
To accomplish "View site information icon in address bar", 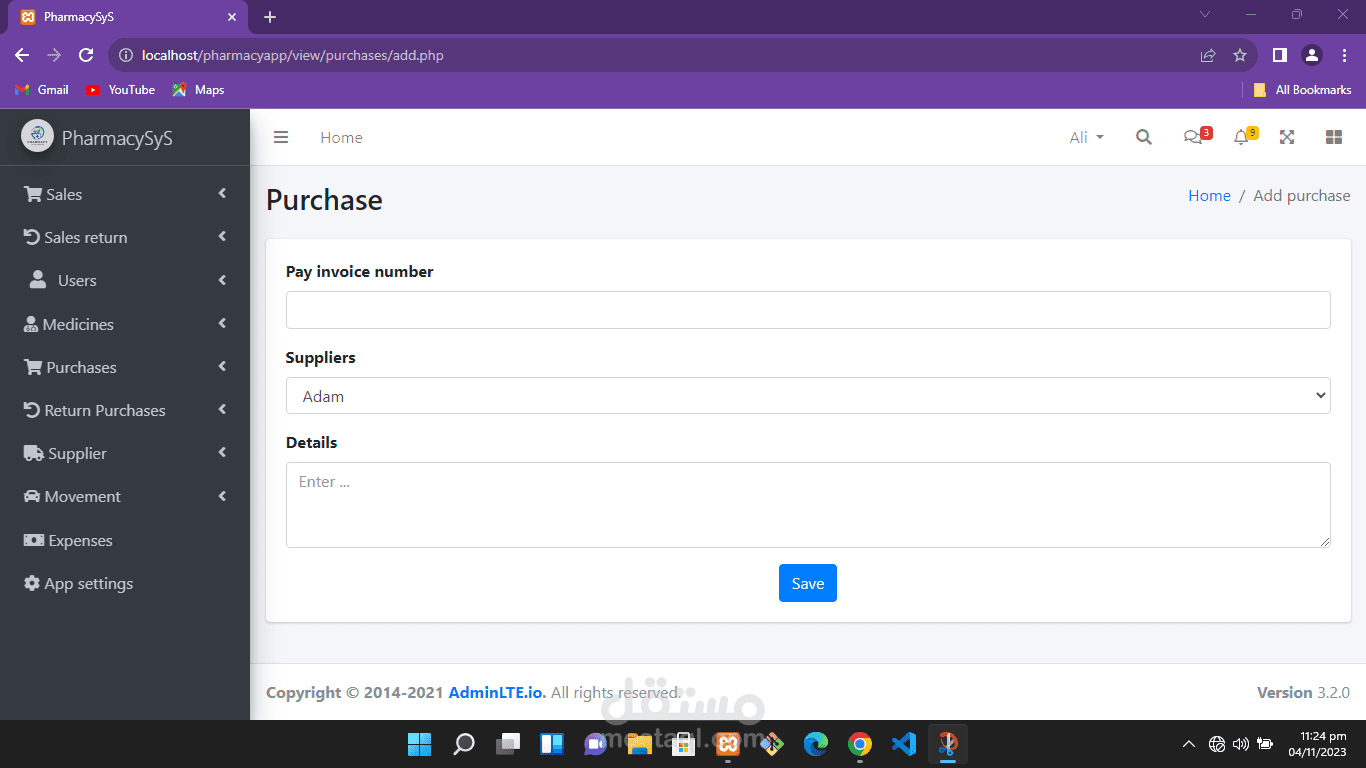I will tap(126, 55).
